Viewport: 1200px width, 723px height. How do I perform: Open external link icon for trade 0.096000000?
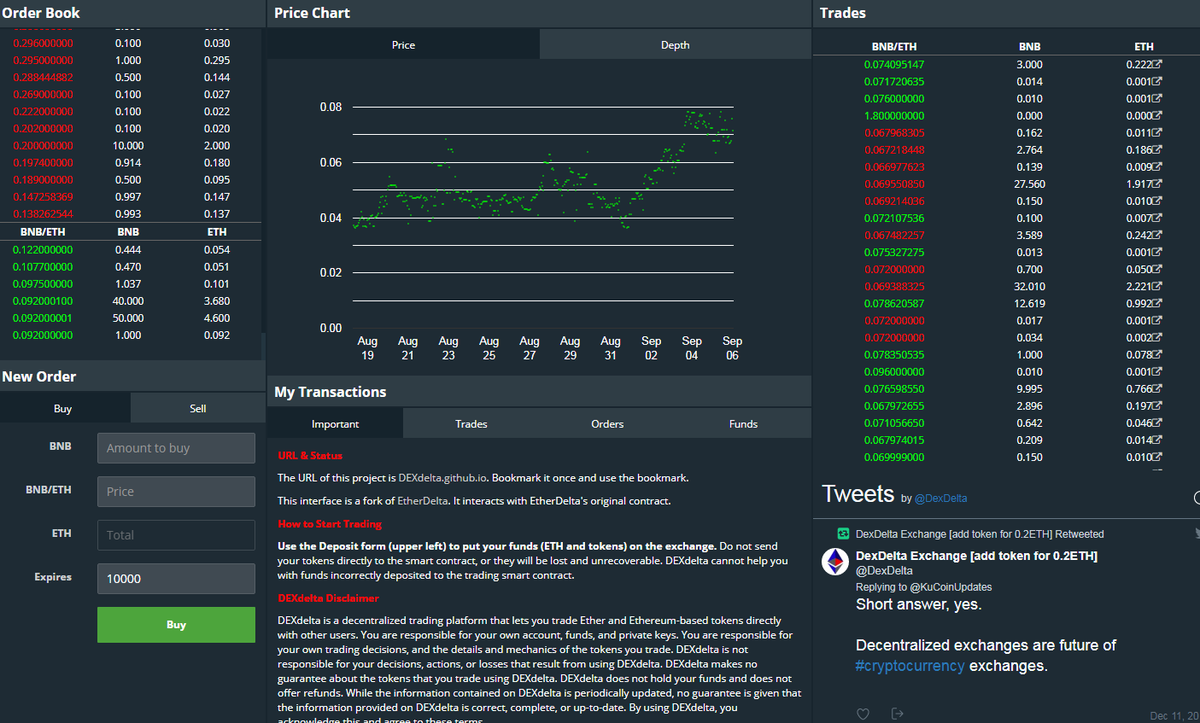pyautogui.click(x=1158, y=371)
